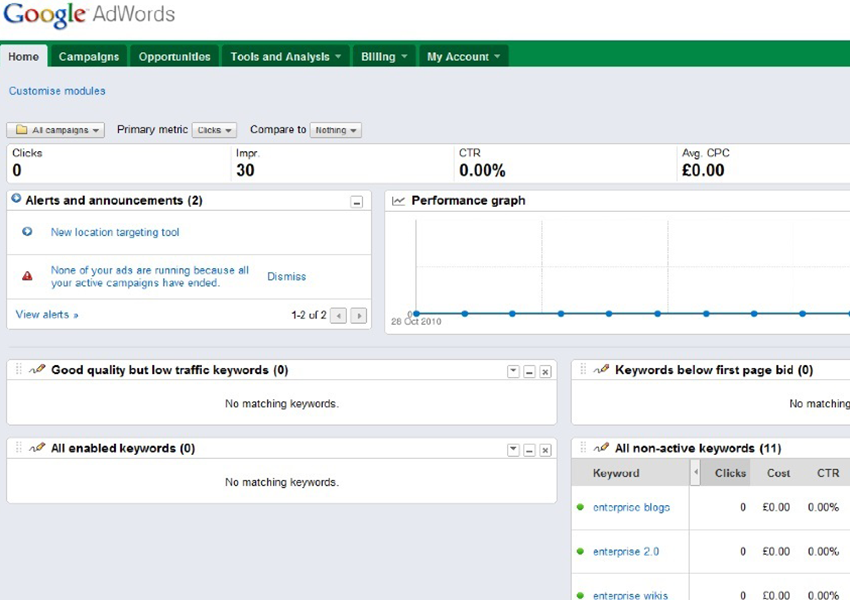The height and width of the screenshot is (600, 851).
Task: Go to next alerts page arrow
Action: pos(359,315)
